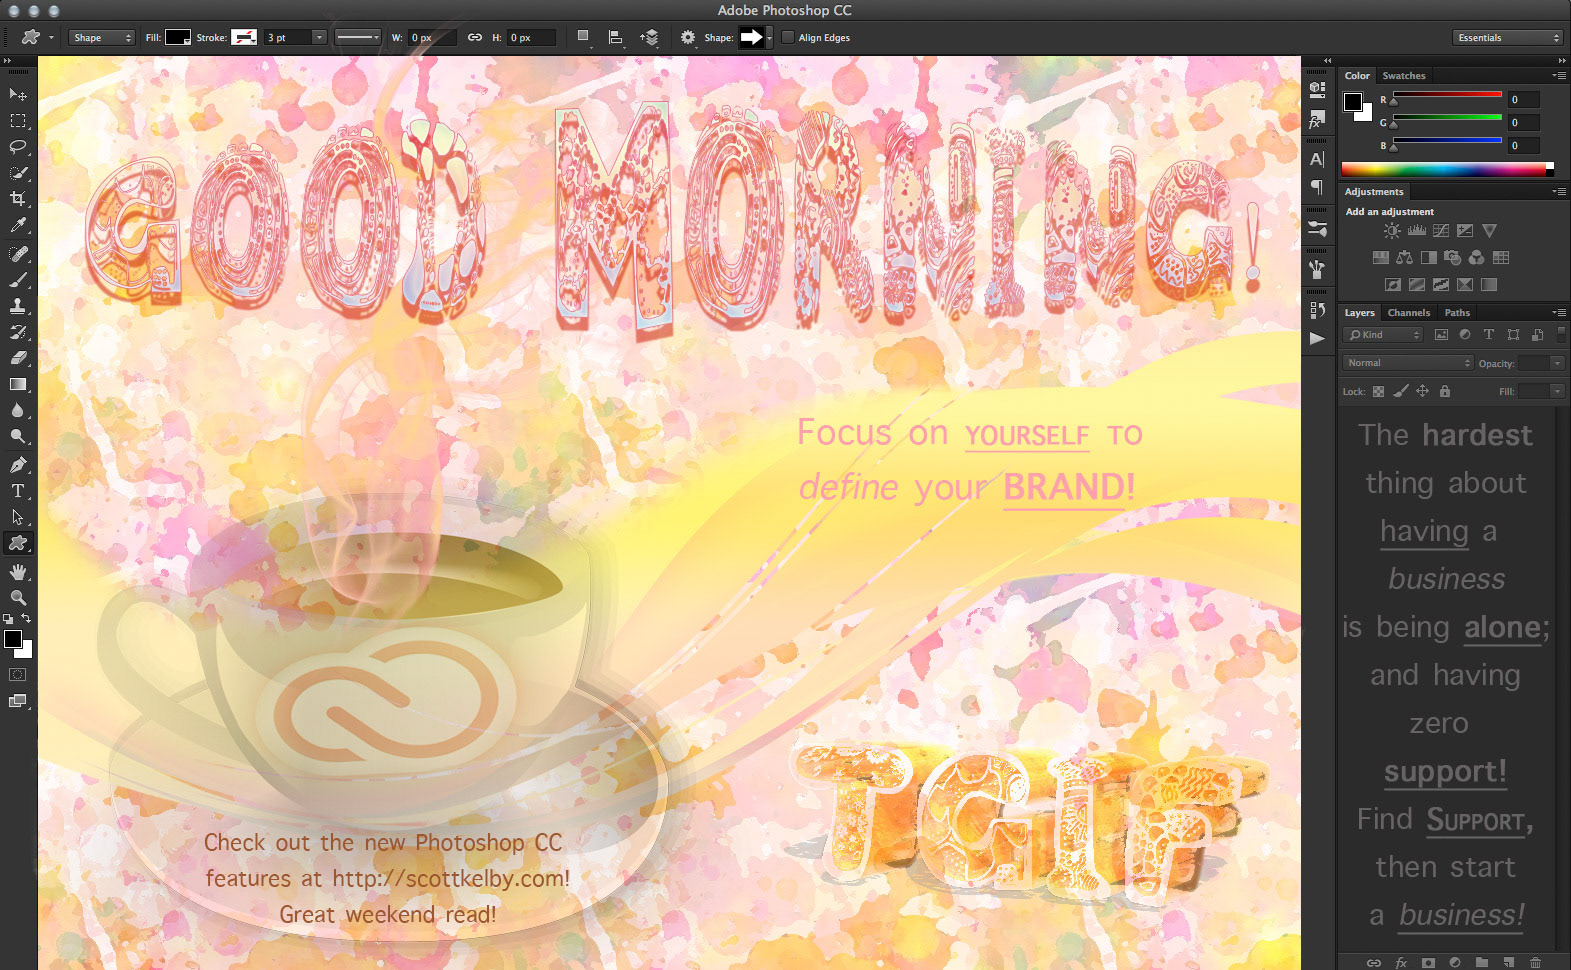Select the Dodge tool

click(x=18, y=436)
